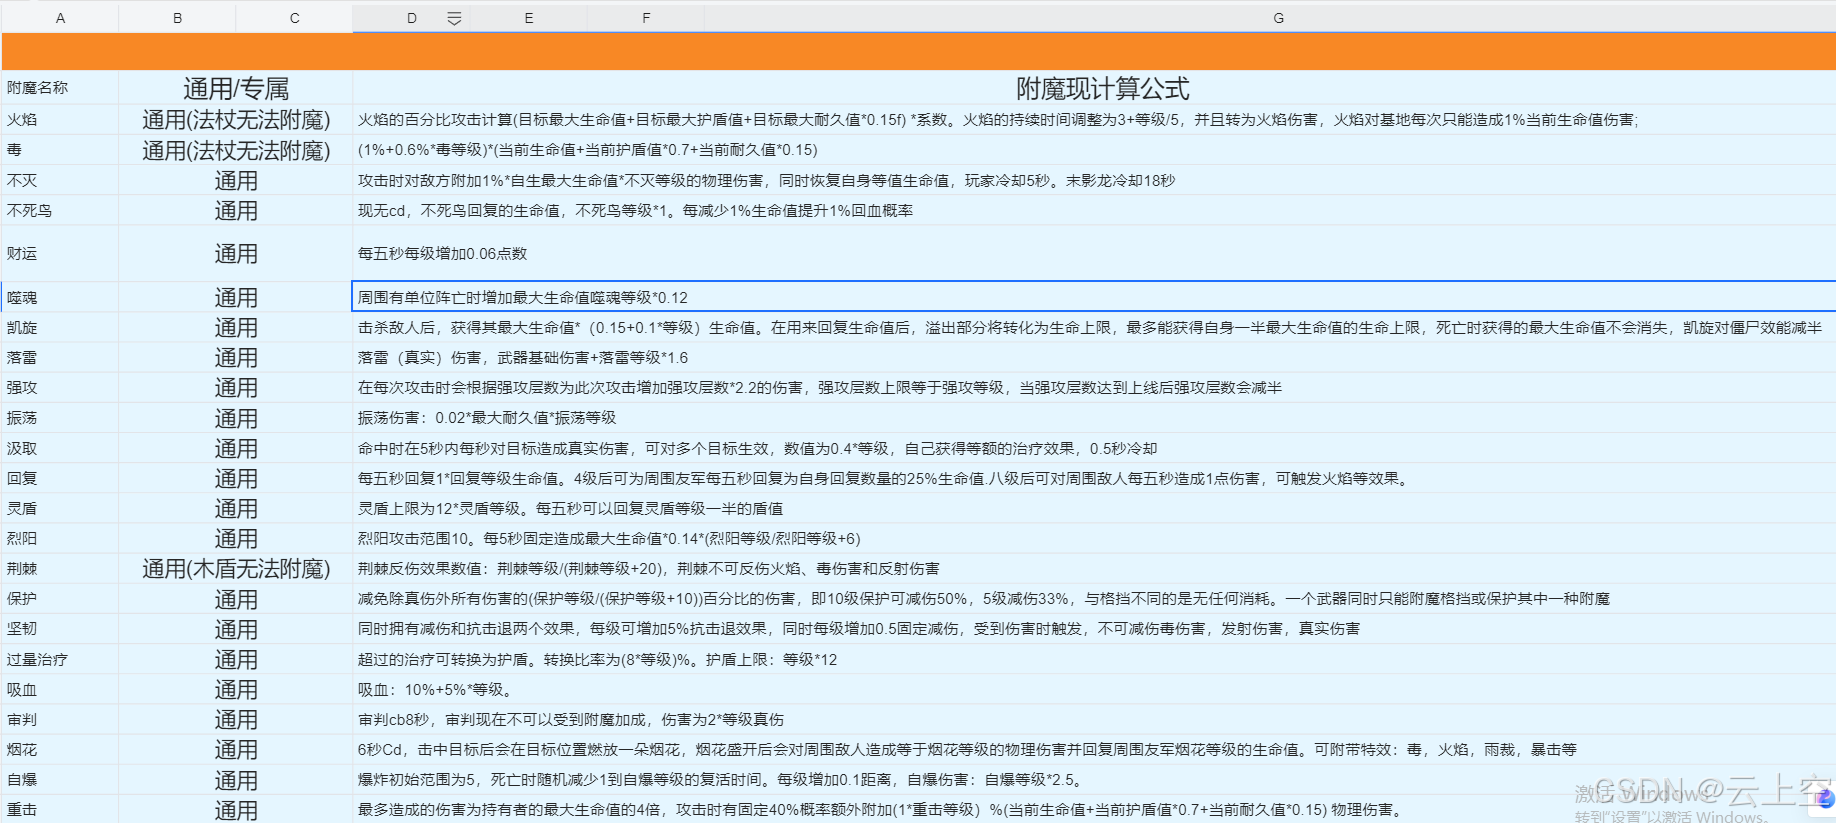Click '通用(木盾无法附魔)' in the 荆棘 row
The height and width of the screenshot is (823, 1836).
(x=235, y=568)
